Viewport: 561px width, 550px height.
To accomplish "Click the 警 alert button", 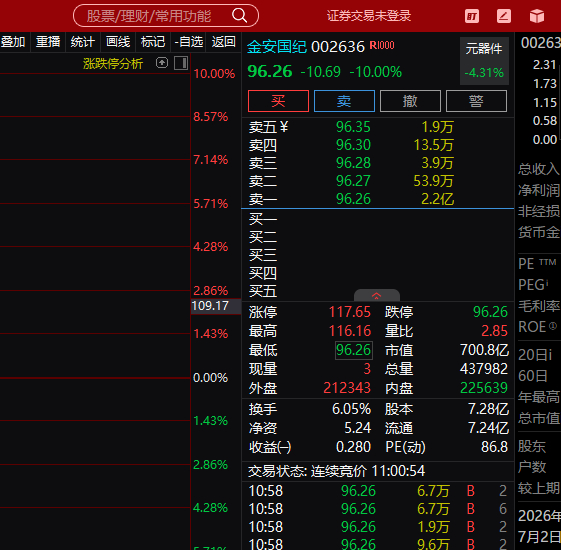I will coord(476,101).
